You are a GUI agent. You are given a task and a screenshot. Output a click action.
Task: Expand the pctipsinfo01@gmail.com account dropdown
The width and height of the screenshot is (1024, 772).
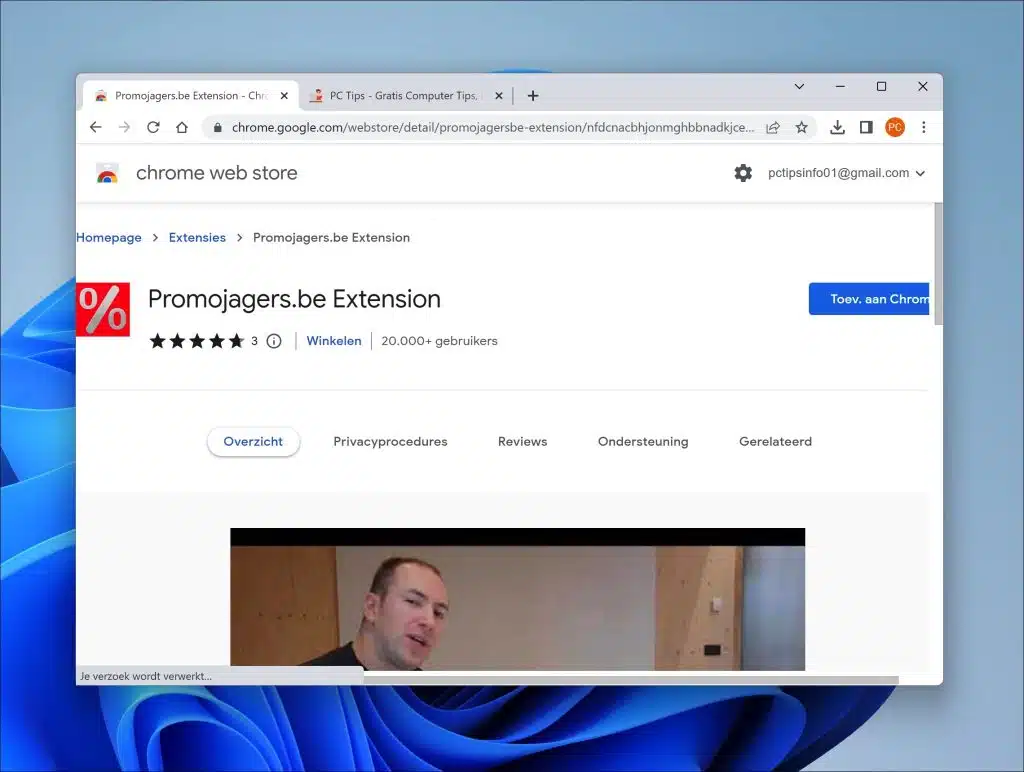pyautogui.click(x=920, y=174)
